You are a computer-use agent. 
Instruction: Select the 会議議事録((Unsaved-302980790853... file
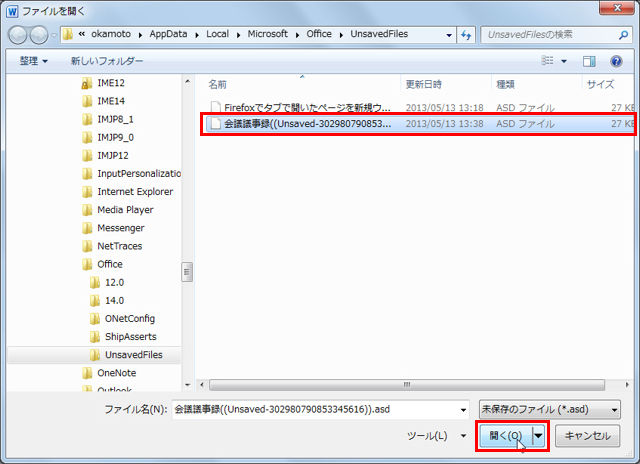point(420,124)
